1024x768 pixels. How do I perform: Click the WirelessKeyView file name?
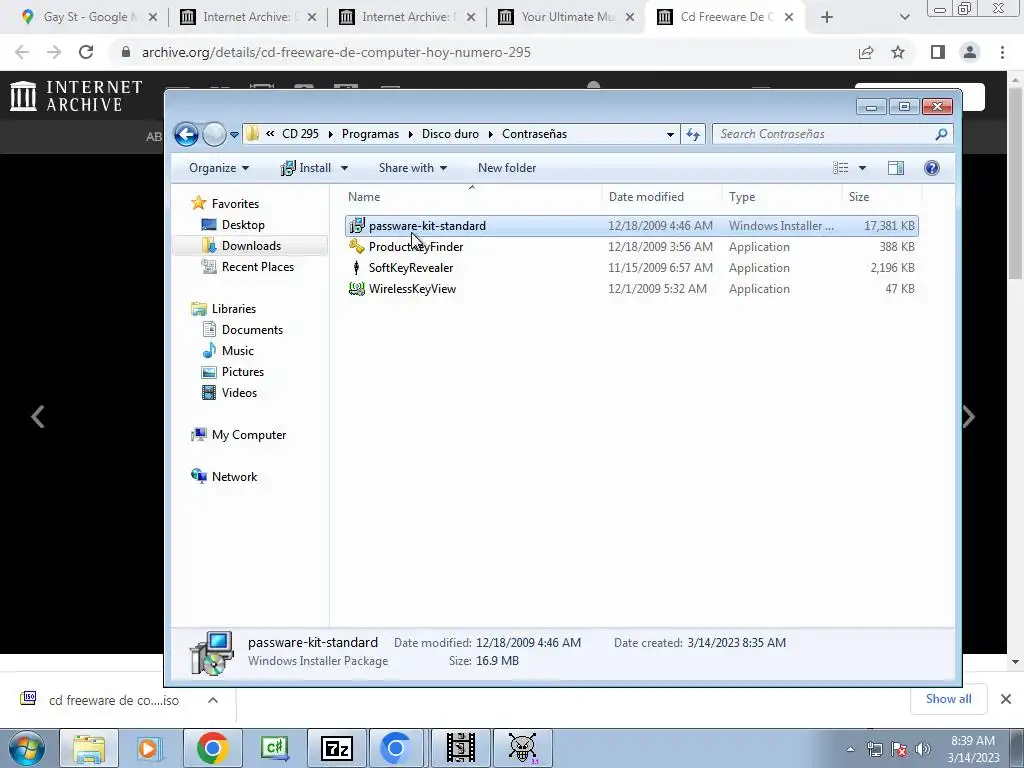(412, 289)
